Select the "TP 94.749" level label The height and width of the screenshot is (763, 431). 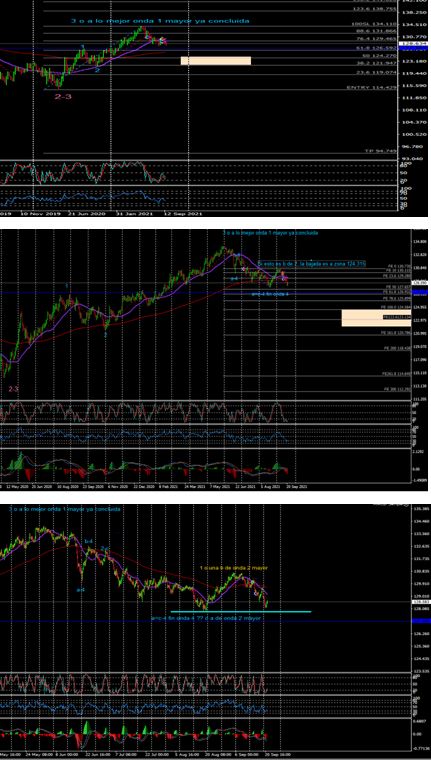(x=380, y=151)
